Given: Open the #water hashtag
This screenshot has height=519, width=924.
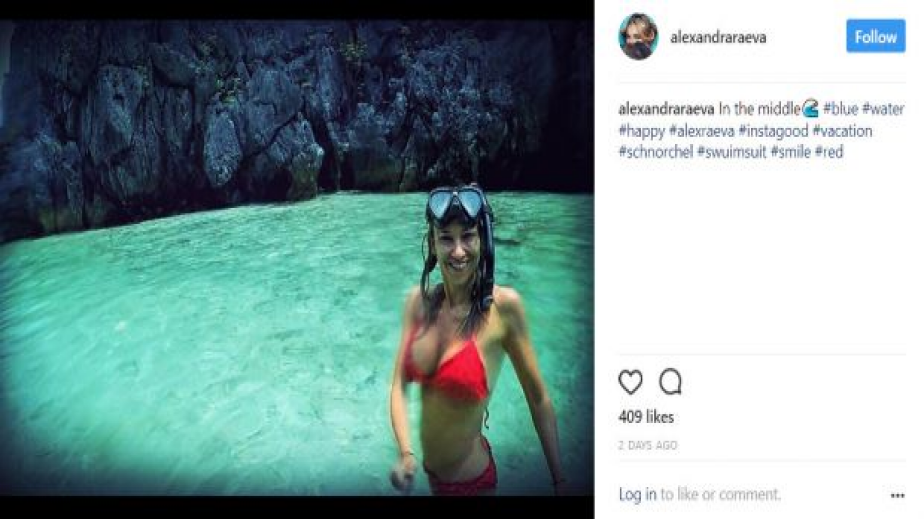Looking at the screenshot, I should click(883, 109).
